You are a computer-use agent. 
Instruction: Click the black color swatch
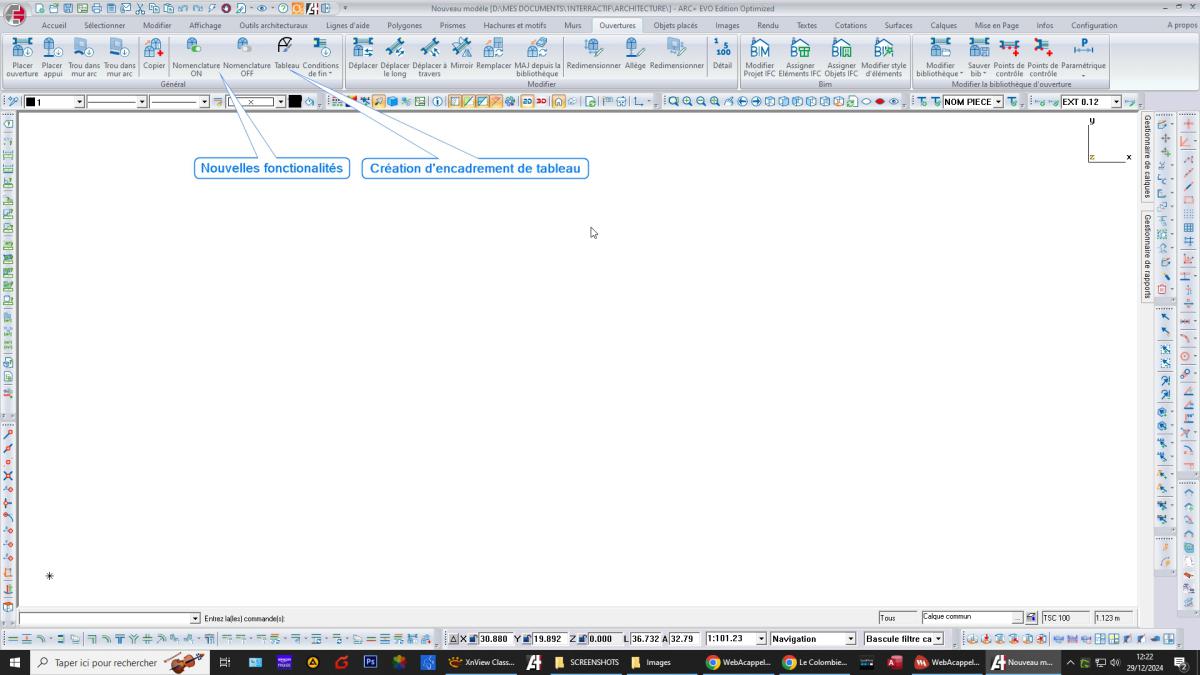(295, 102)
